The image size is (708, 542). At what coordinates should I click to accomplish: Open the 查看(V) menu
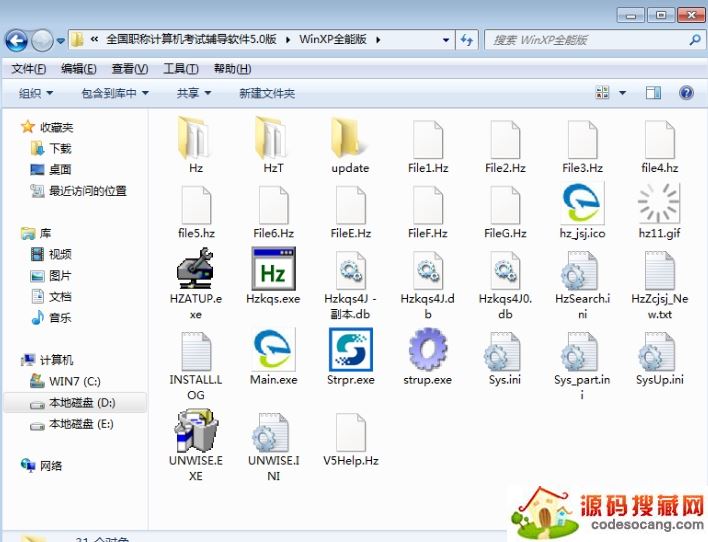(x=129, y=69)
